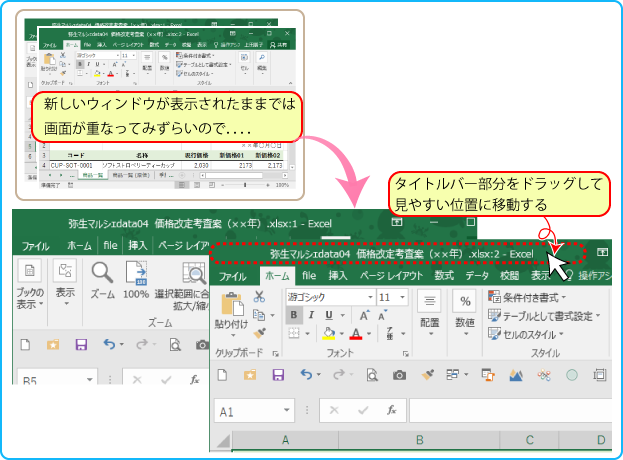This screenshot has width=623, height=460.
Task: Toggle Italic formatting button
Action: [311, 315]
